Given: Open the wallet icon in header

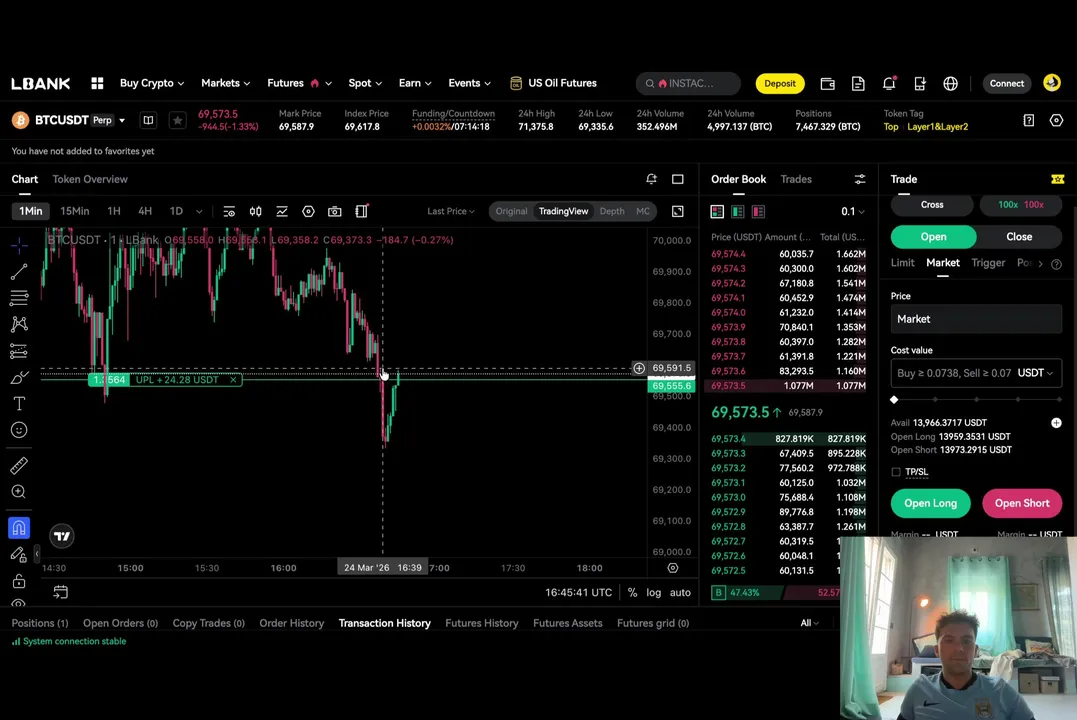Looking at the screenshot, I should click(x=828, y=83).
